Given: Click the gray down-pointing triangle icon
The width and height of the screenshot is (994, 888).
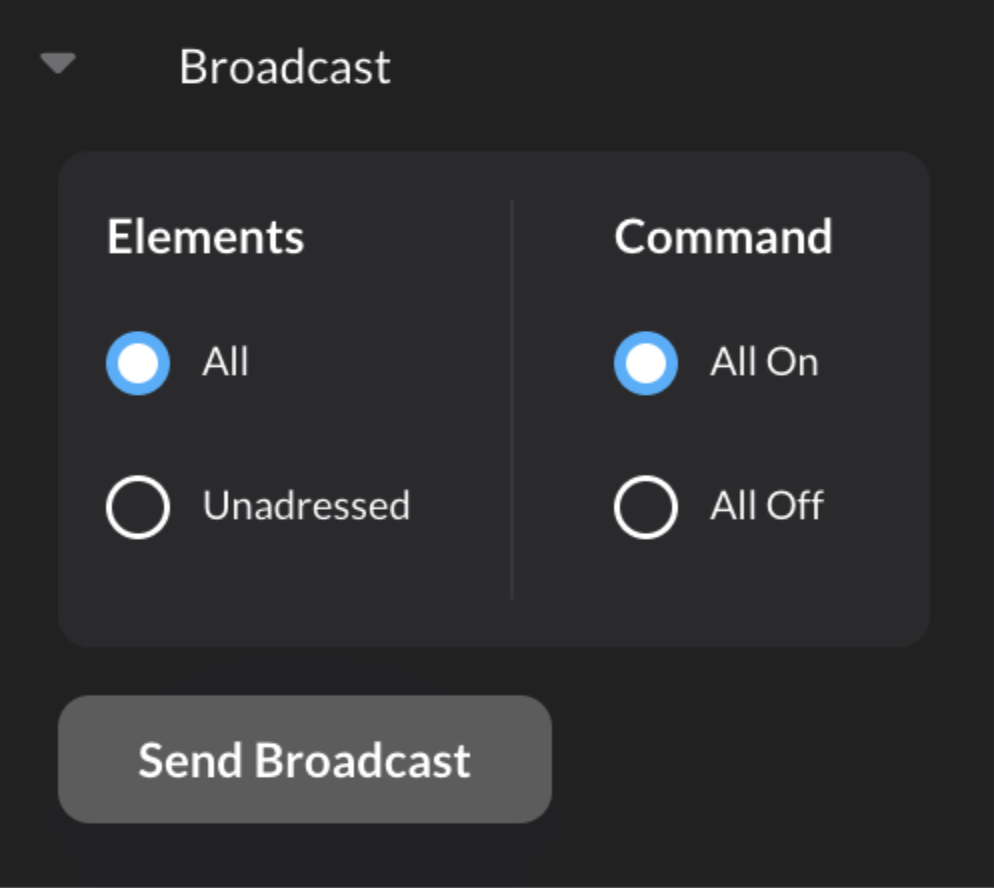Looking at the screenshot, I should click(58, 64).
